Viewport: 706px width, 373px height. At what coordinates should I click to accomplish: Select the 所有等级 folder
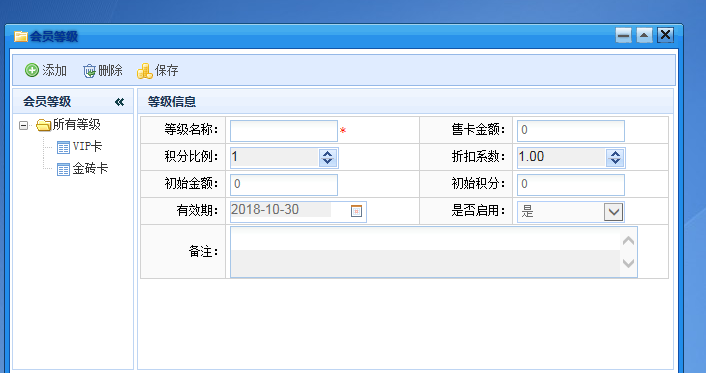68,124
